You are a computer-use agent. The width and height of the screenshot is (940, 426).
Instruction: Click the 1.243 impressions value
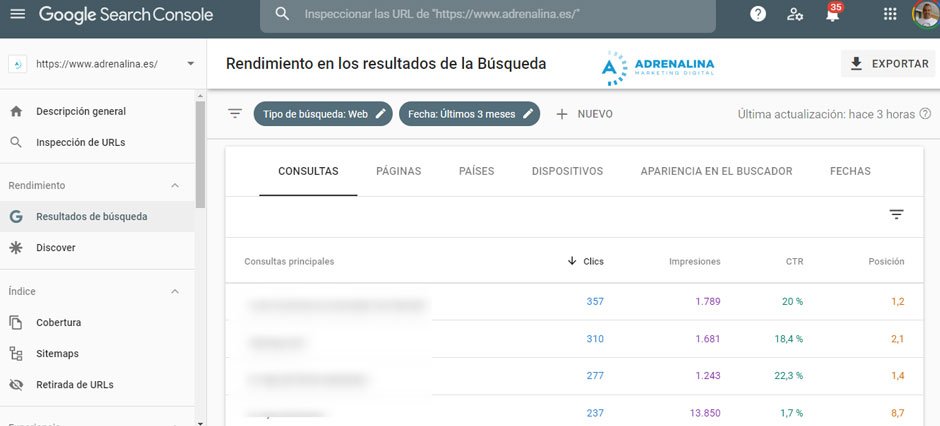tap(708, 376)
